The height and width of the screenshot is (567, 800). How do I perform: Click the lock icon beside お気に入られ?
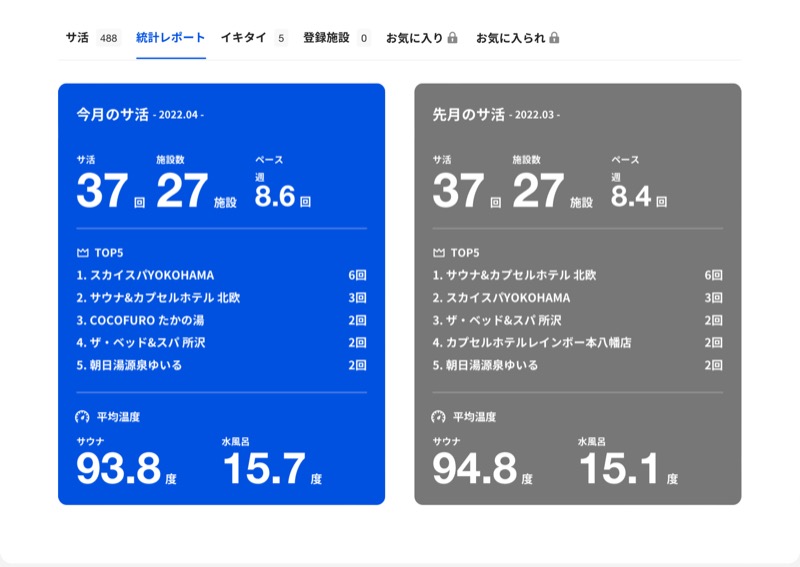tap(554, 38)
